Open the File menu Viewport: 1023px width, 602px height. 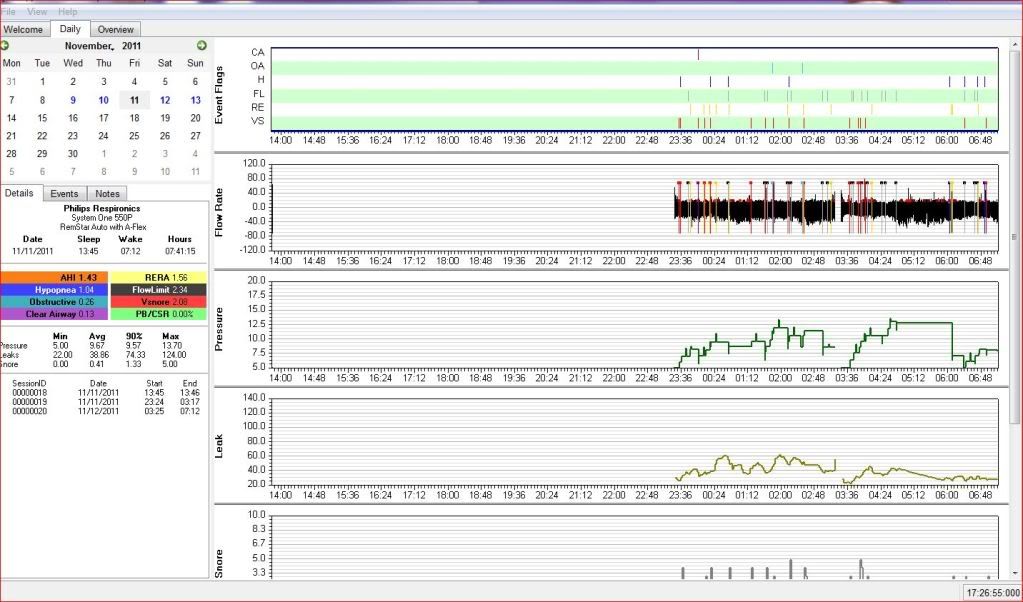9,11
